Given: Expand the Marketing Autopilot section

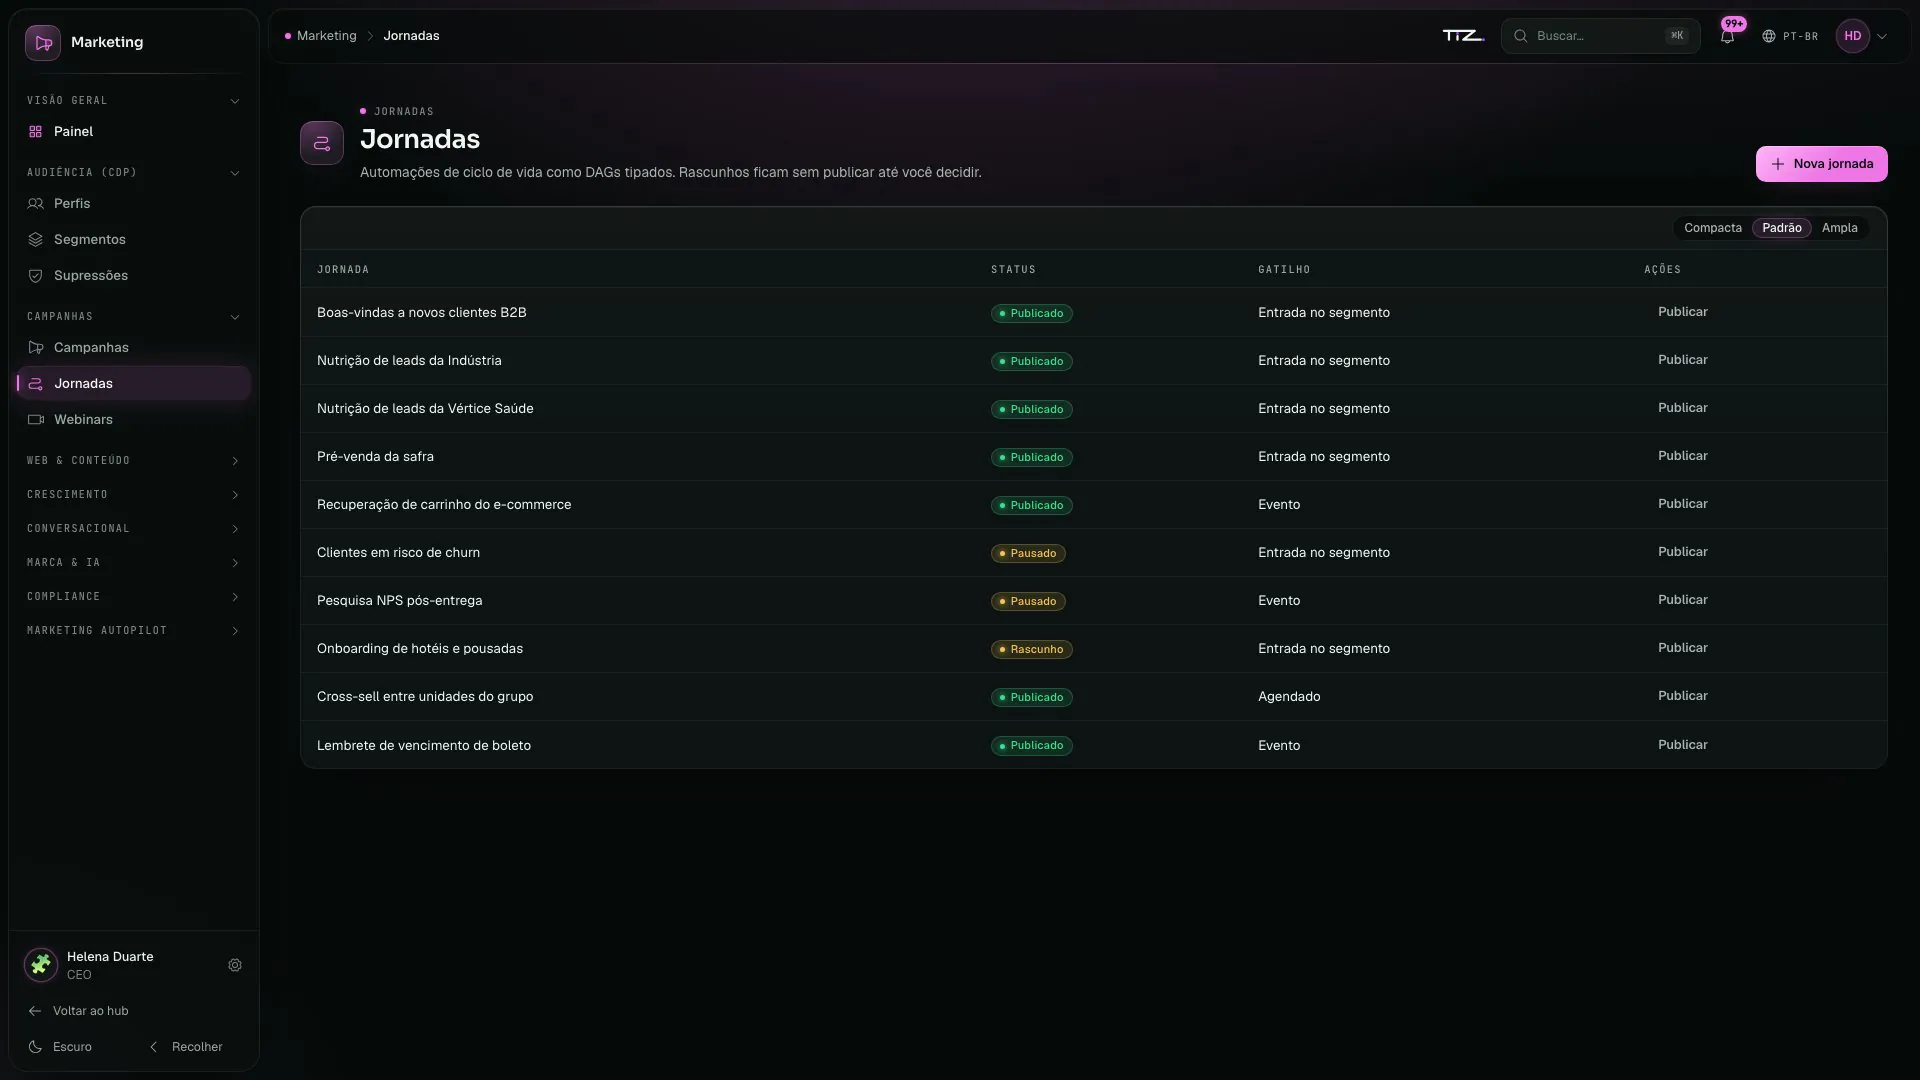Looking at the screenshot, I should (x=133, y=631).
